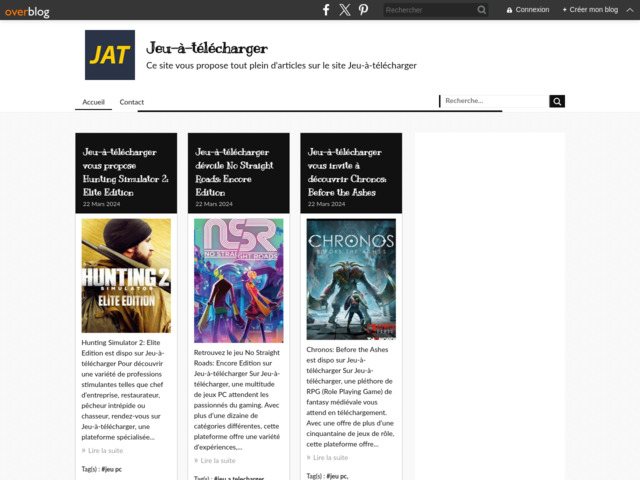The width and height of the screenshot is (640, 480).
Task: Select the Accueil tab
Action: tap(93, 102)
